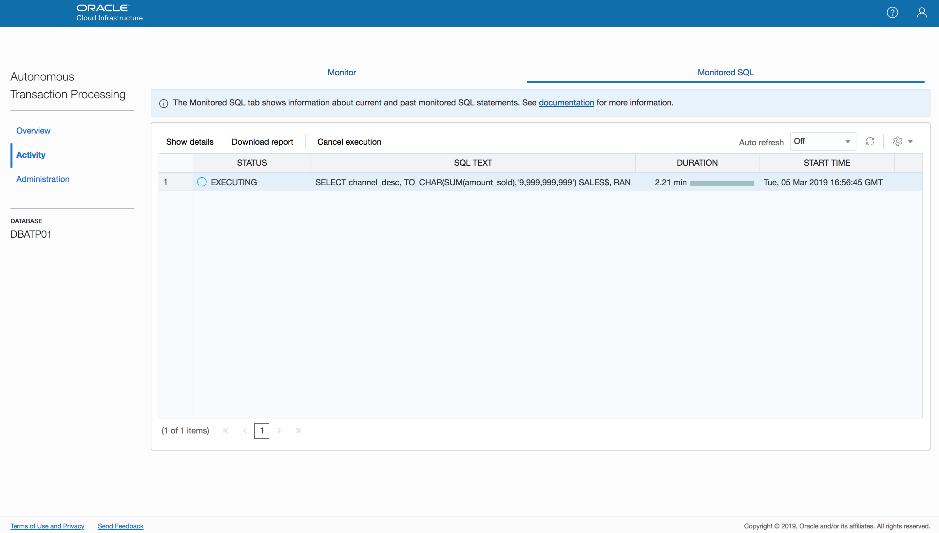Go to previous page arrow
939x533 pixels.
[245, 431]
